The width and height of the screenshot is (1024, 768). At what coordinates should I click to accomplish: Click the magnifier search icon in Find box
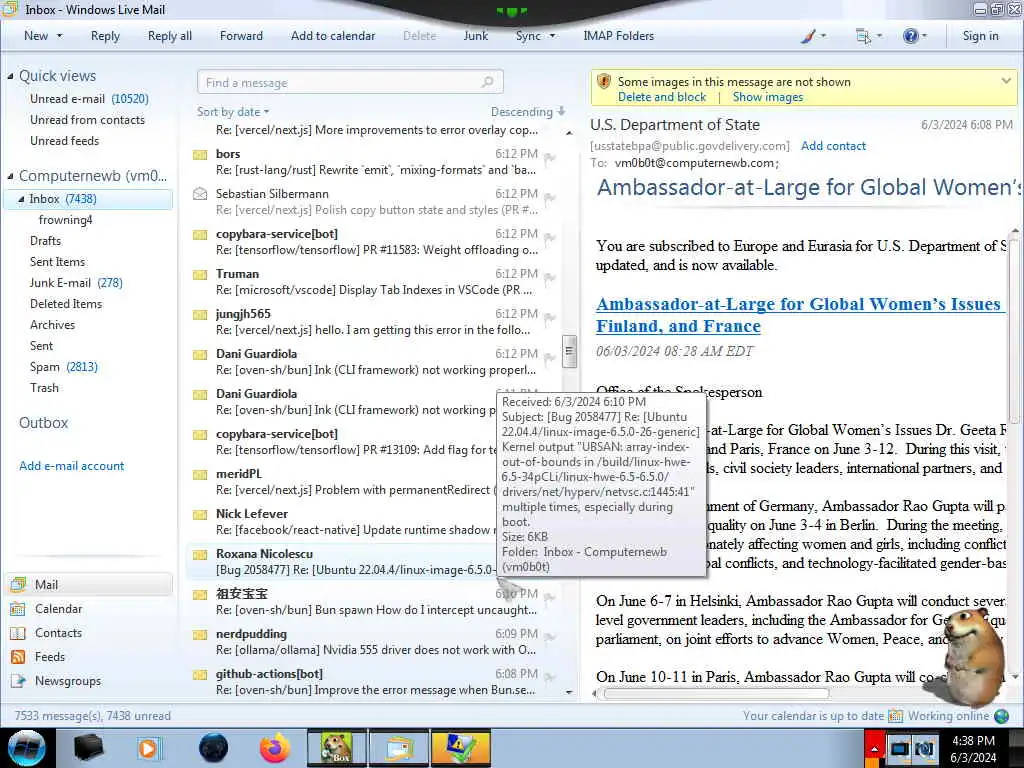[487, 82]
